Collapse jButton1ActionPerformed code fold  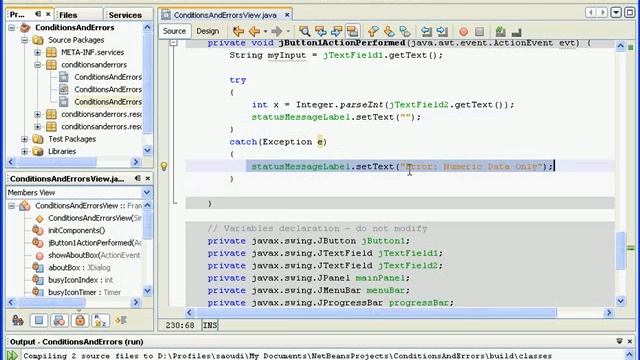174,42
